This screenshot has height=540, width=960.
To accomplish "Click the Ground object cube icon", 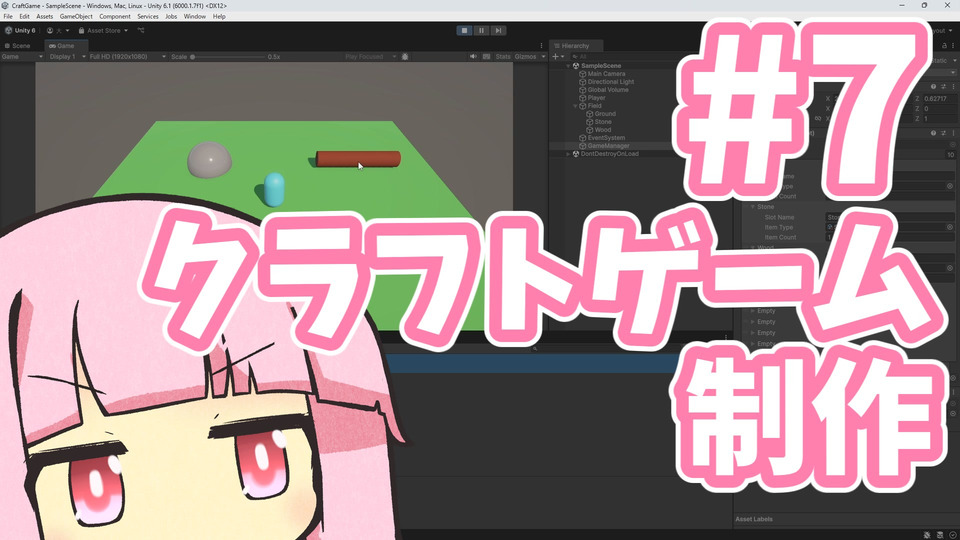I will tap(590, 114).
